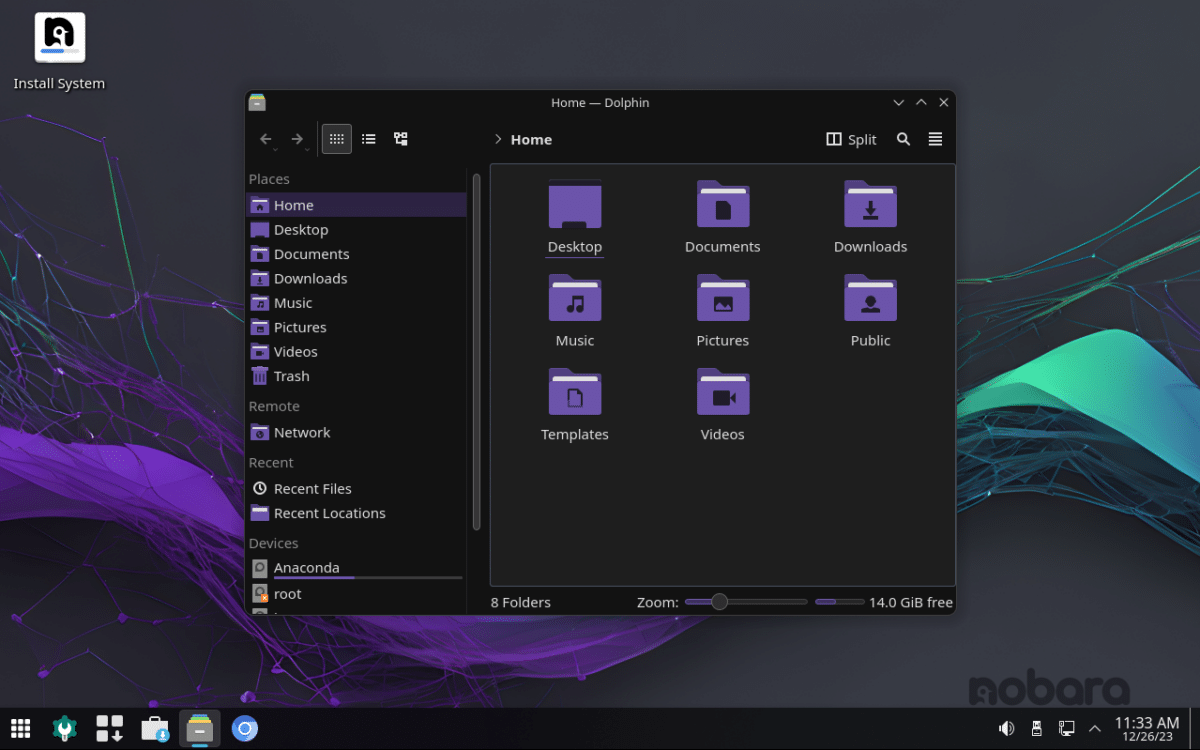Open the Anaconda device entry
Screen dimensions: 1200x750
[x=307, y=567]
